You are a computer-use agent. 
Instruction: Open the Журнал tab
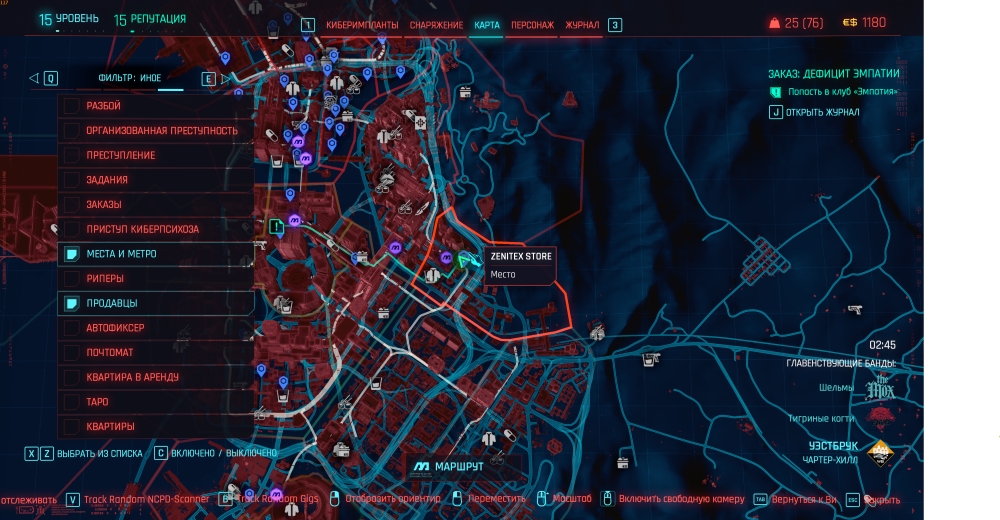582,25
